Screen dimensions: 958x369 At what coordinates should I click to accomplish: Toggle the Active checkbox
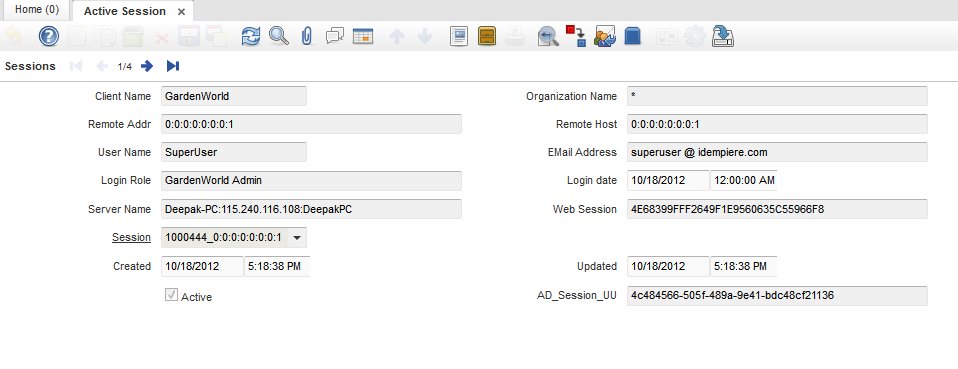click(x=171, y=296)
